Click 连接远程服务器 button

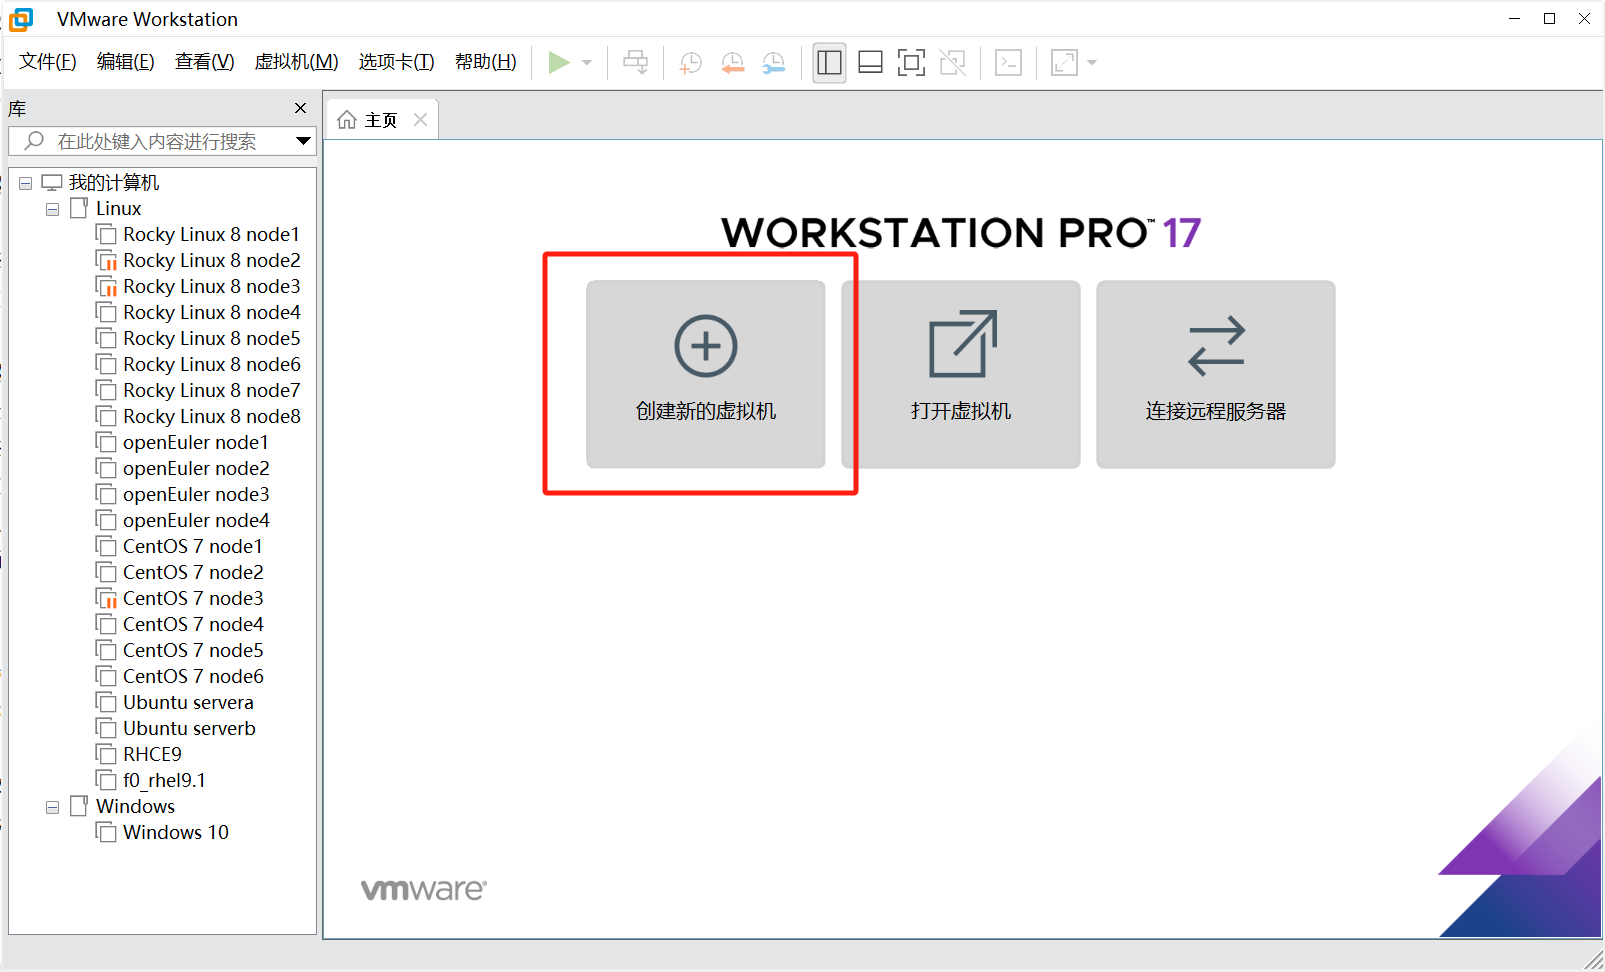(x=1216, y=374)
